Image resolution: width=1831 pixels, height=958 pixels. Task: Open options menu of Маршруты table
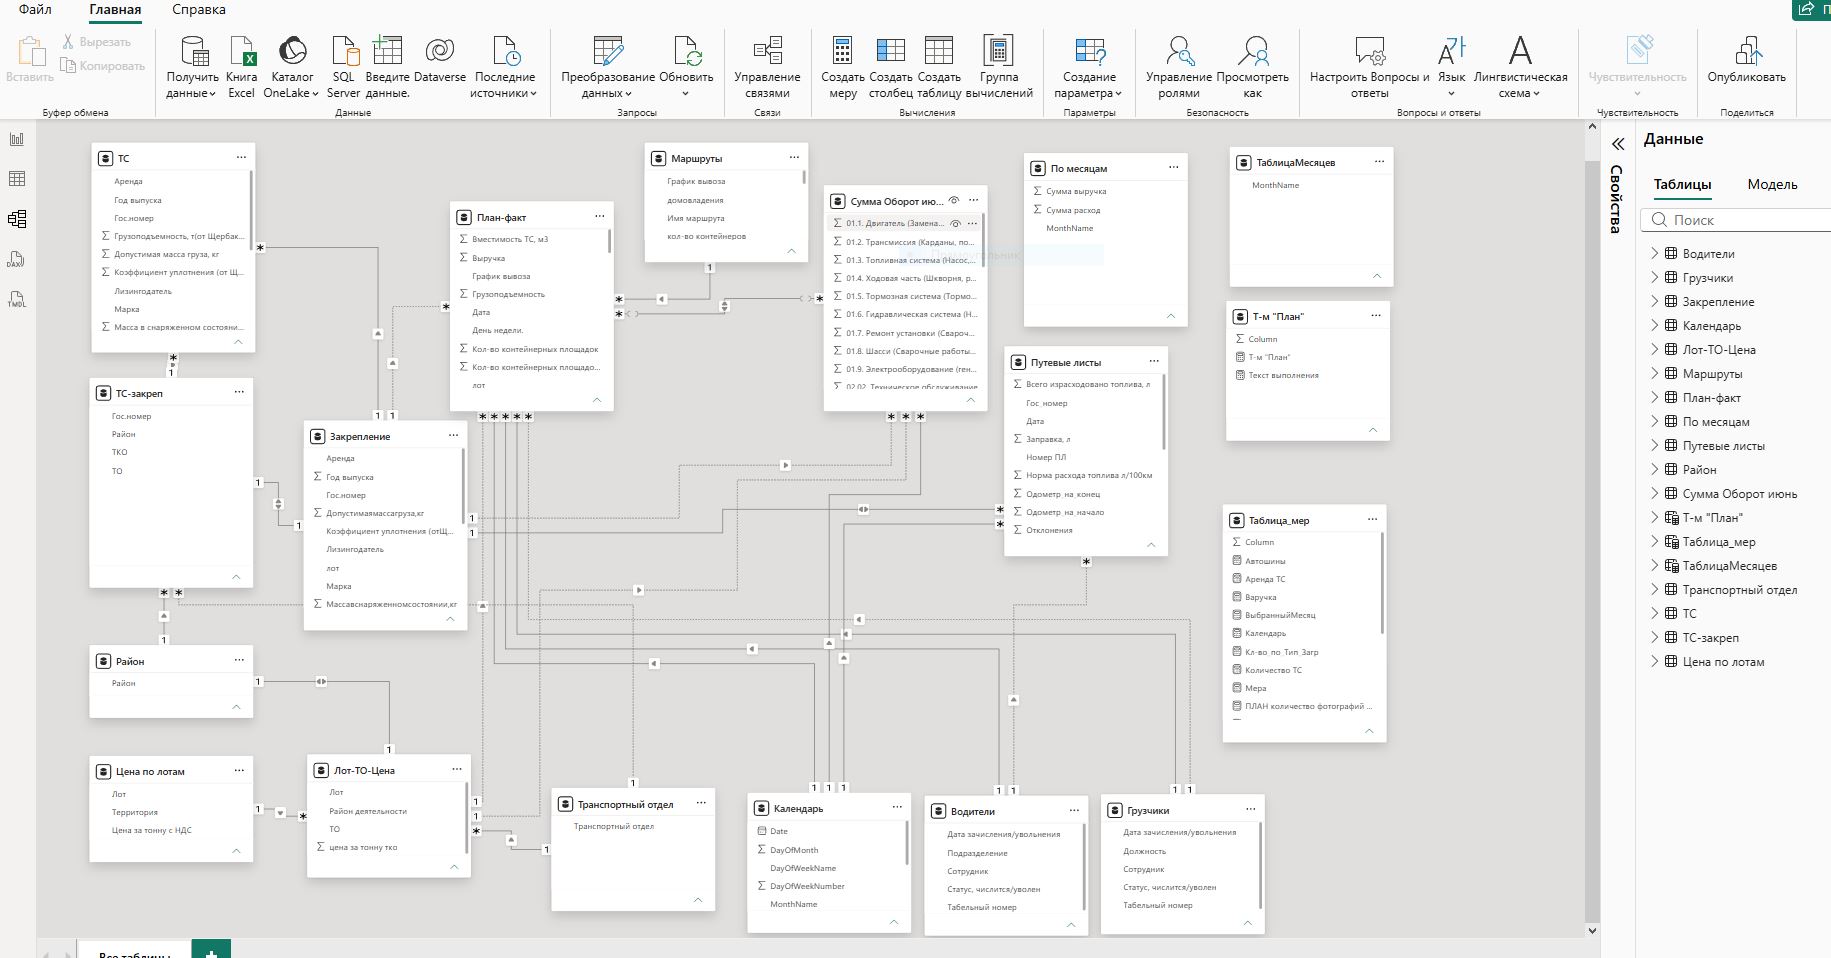pos(794,157)
